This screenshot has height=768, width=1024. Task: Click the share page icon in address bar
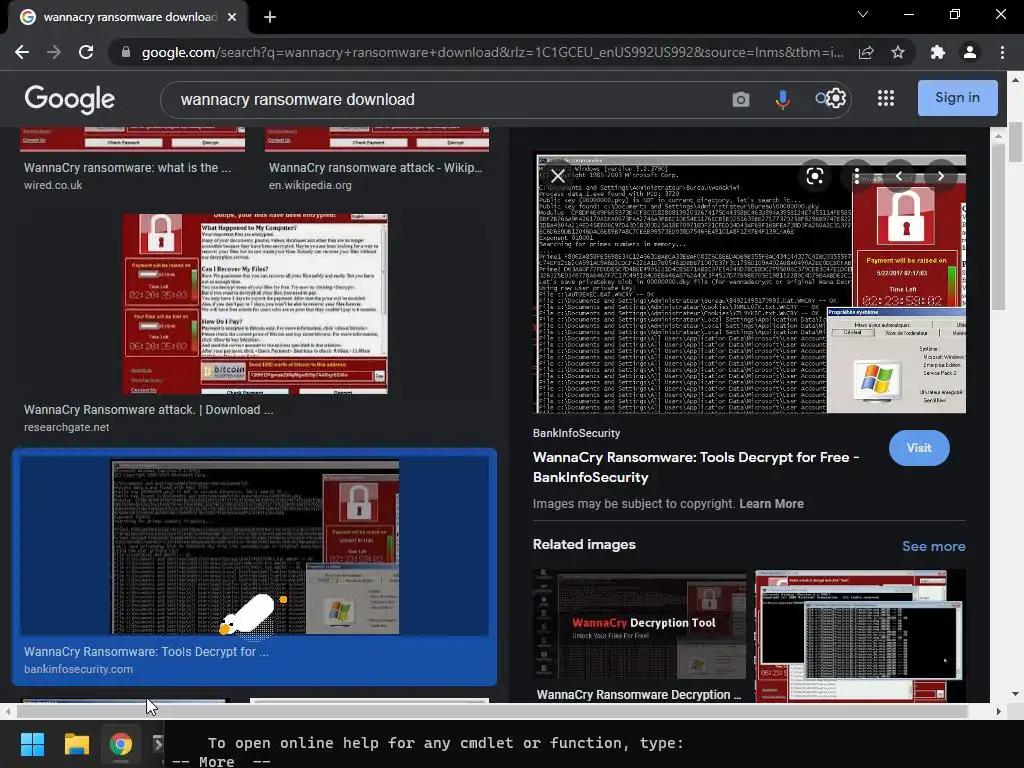click(866, 52)
